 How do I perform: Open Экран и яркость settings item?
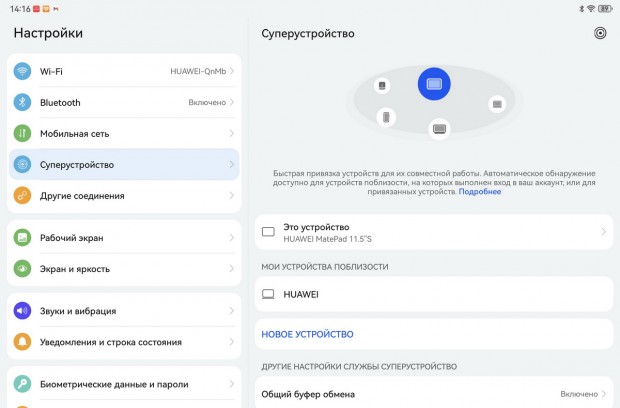click(x=124, y=269)
